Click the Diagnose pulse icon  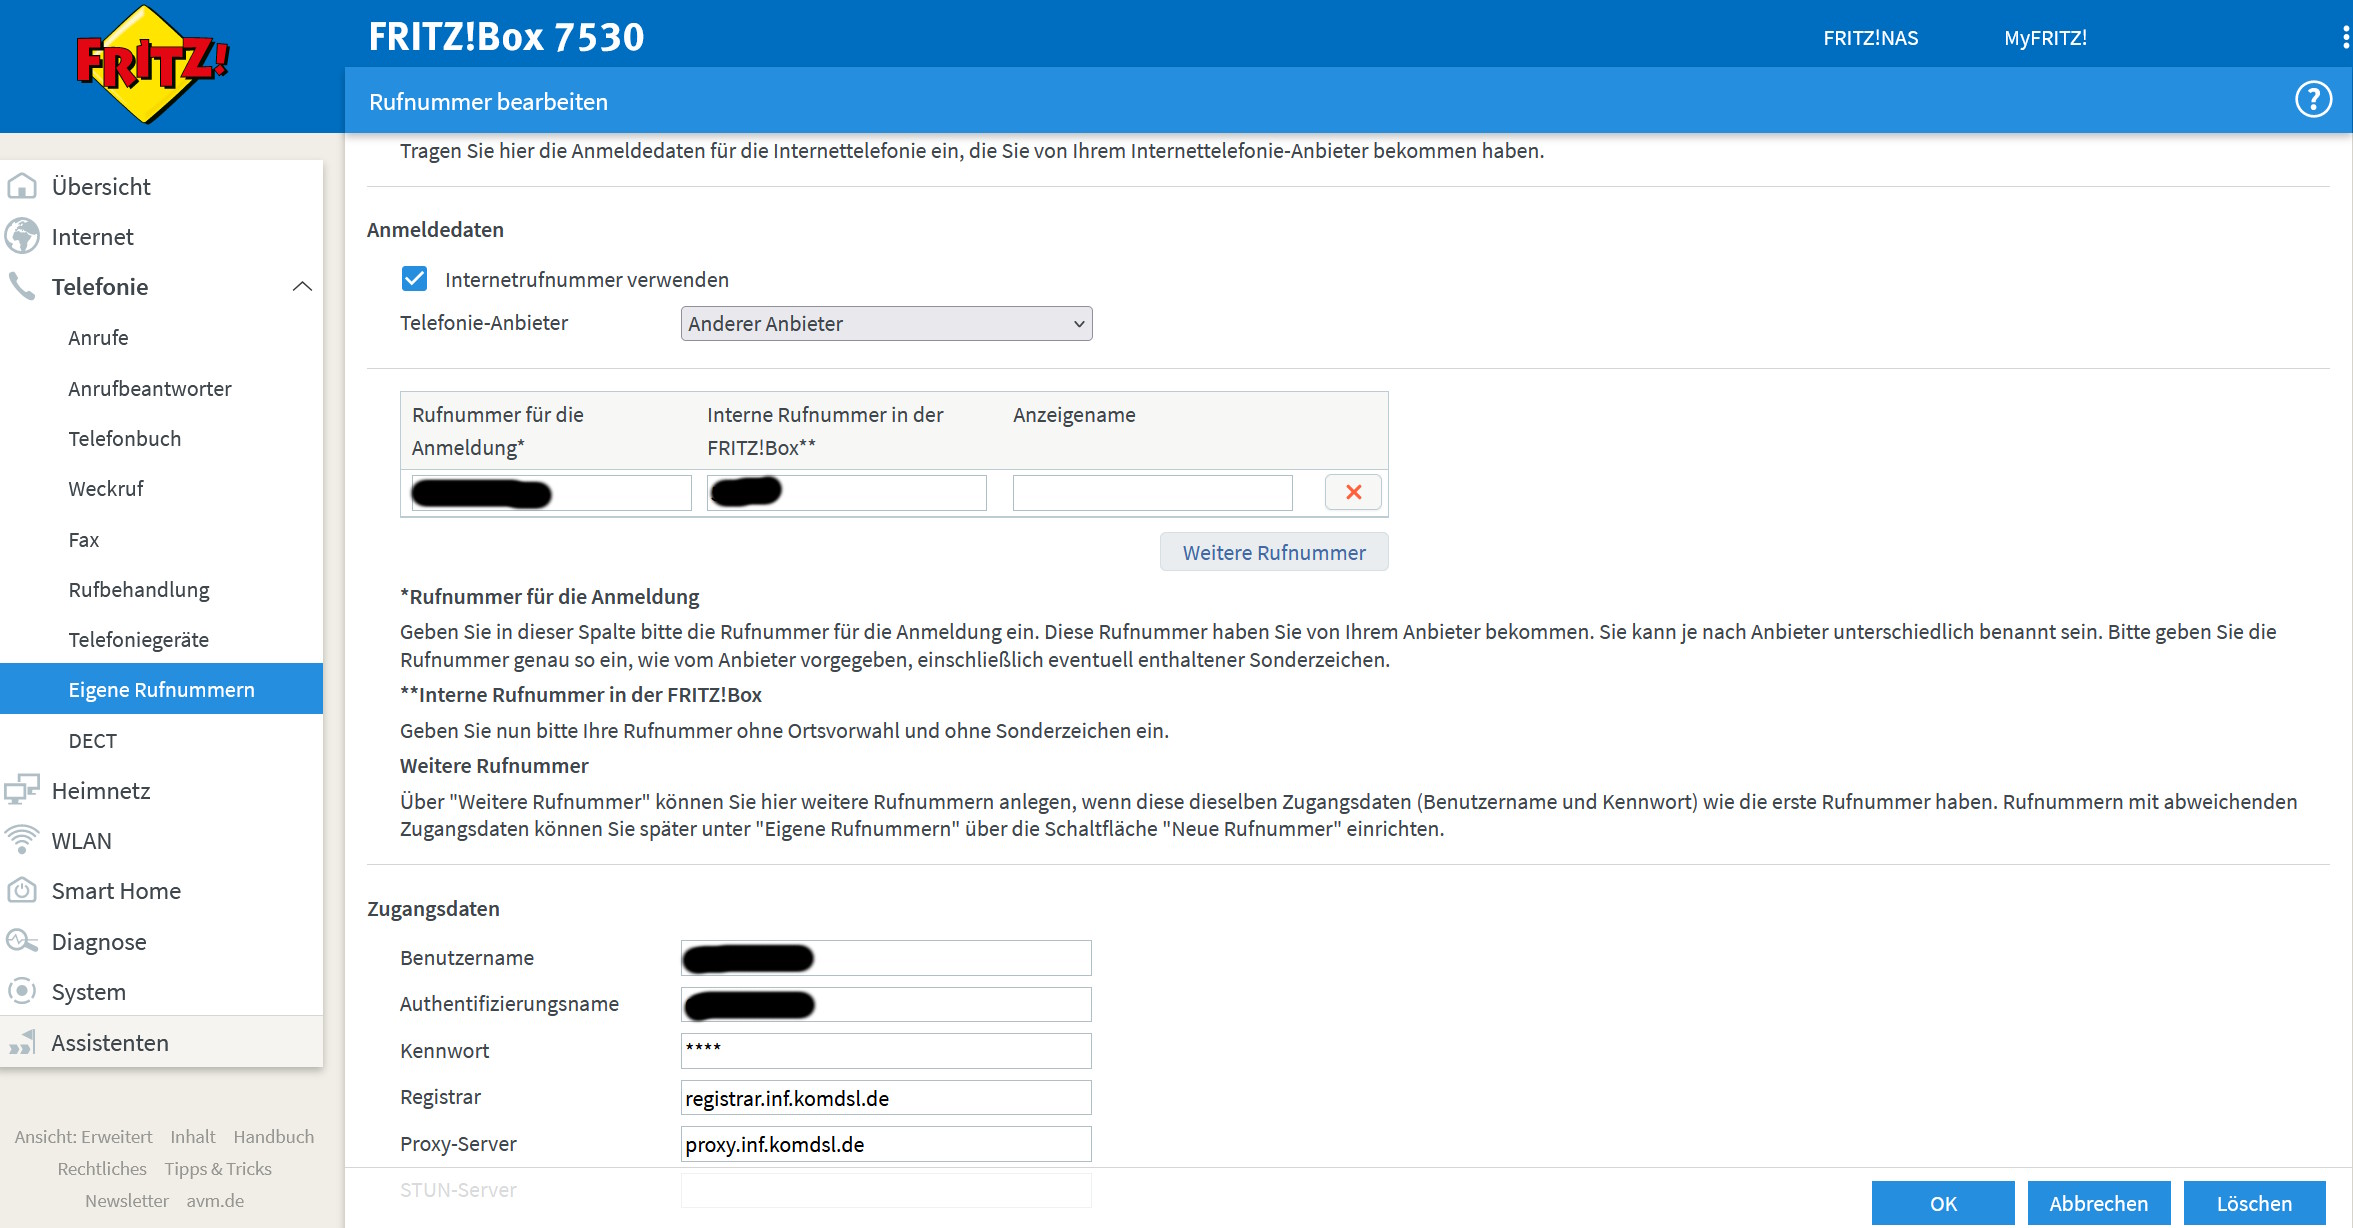(x=22, y=941)
